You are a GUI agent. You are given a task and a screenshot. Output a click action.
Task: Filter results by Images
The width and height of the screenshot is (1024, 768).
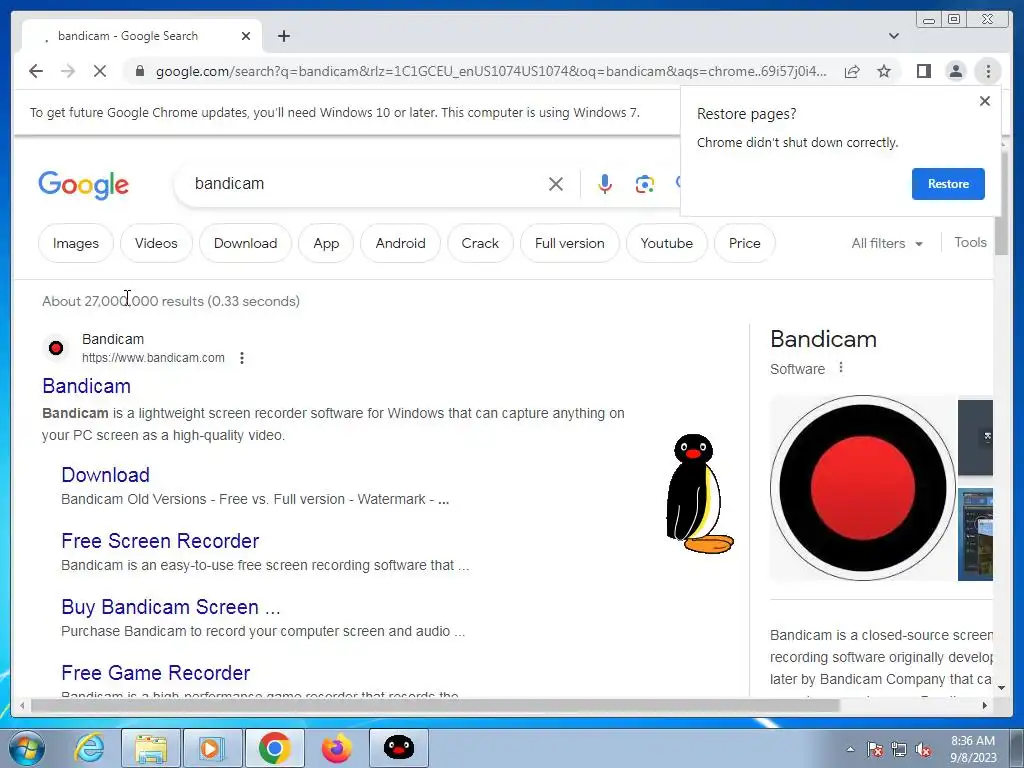point(76,243)
